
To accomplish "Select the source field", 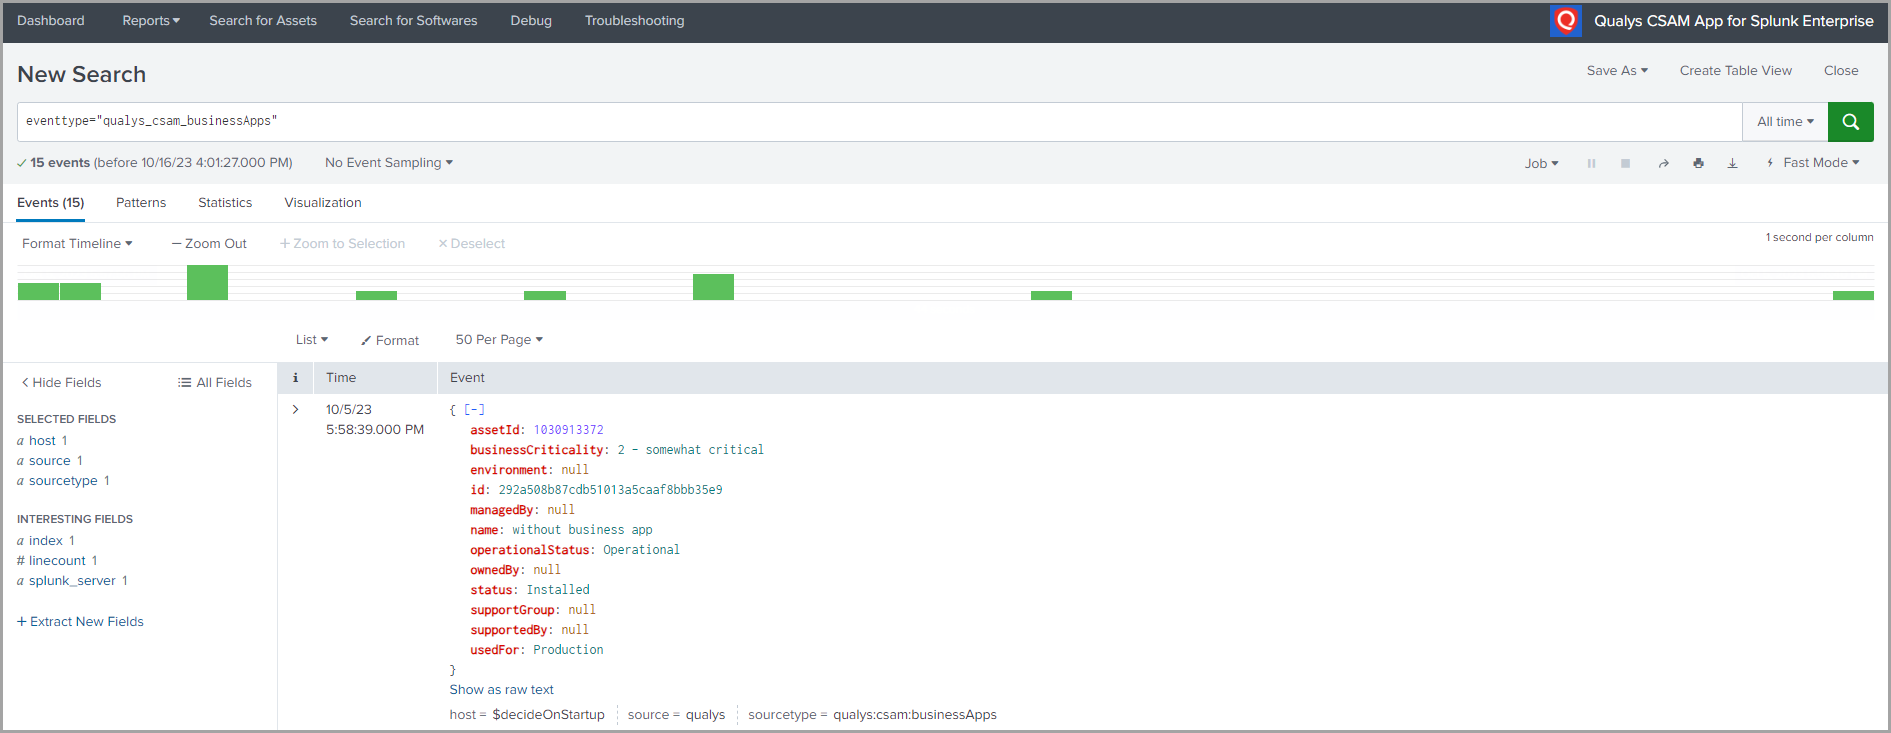I will [50, 460].
